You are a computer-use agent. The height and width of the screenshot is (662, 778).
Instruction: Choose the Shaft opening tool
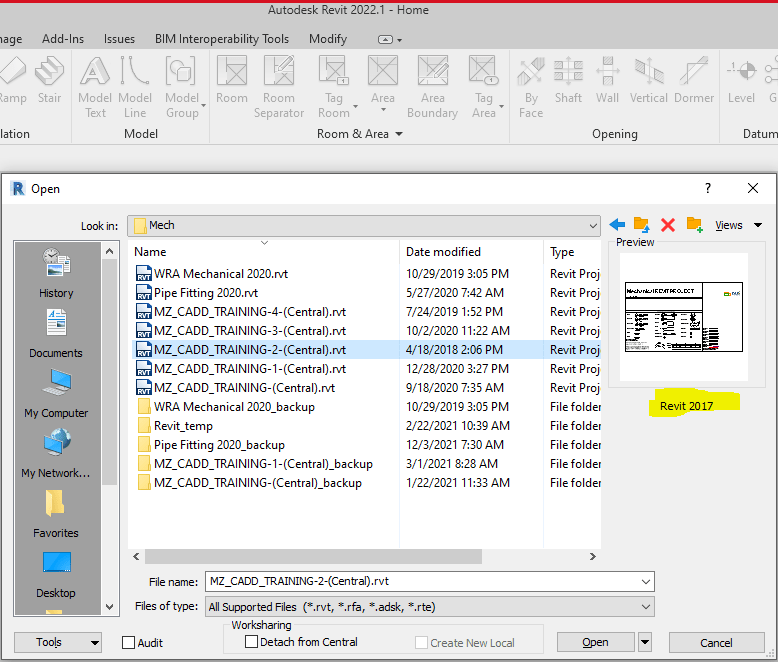point(568,81)
